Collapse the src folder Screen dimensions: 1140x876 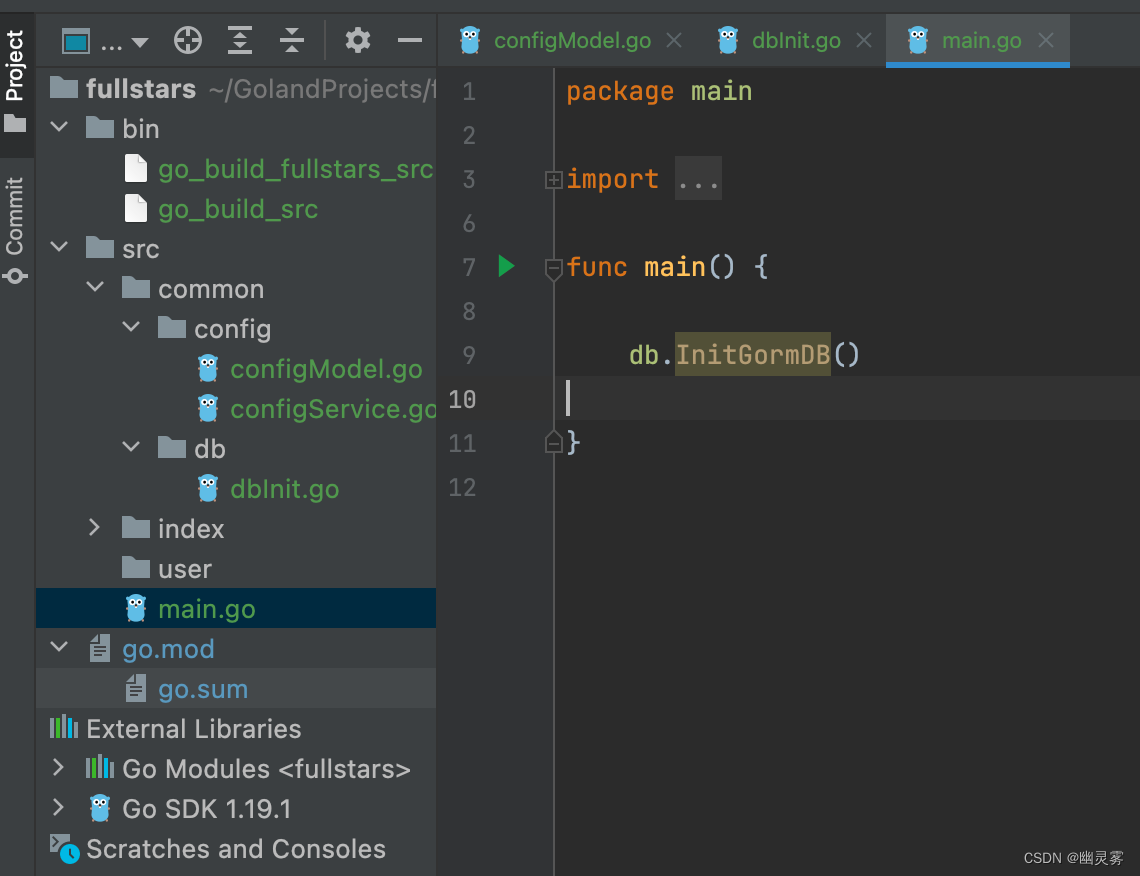point(60,248)
